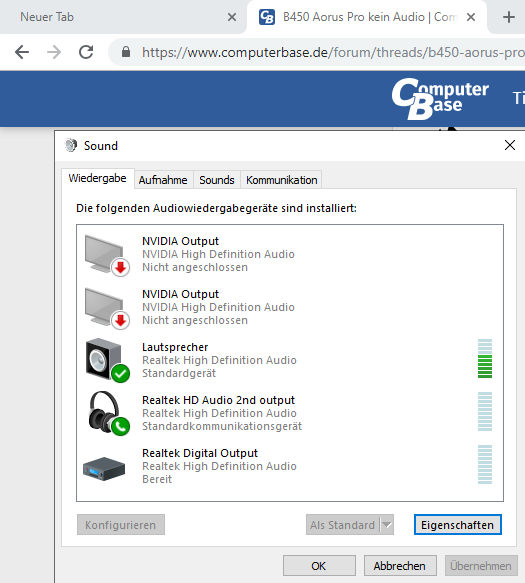Expand the Als Standard dropdown arrow

pyautogui.click(x=387, y=525)
